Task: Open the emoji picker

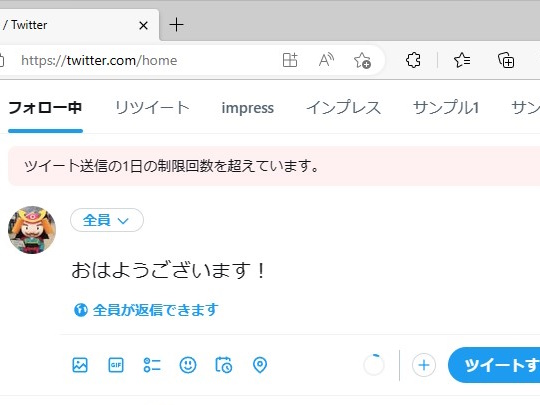Action: click(x=188, y=365)
